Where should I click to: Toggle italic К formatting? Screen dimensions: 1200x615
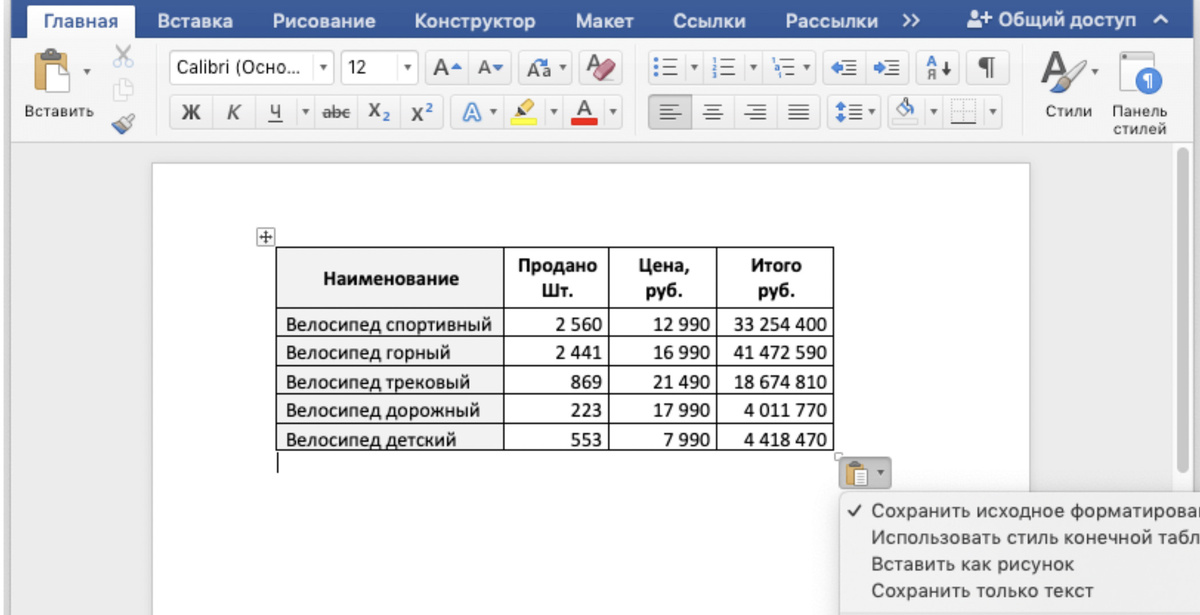(233, 113)
